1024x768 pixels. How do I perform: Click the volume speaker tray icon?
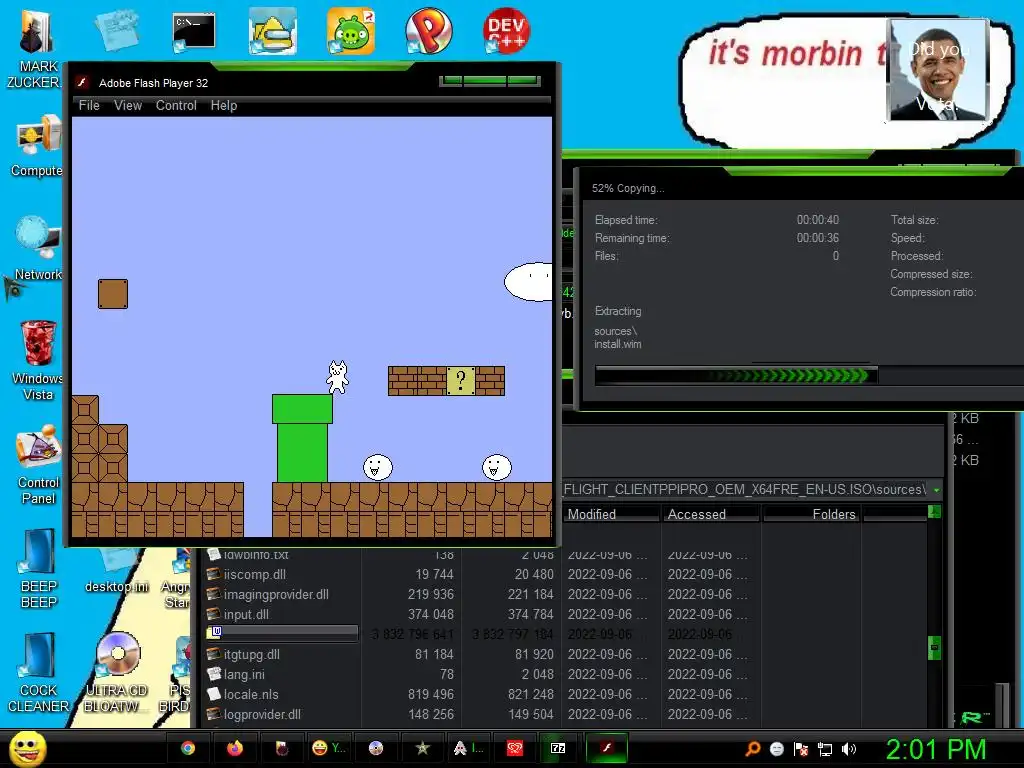point(849,749)
